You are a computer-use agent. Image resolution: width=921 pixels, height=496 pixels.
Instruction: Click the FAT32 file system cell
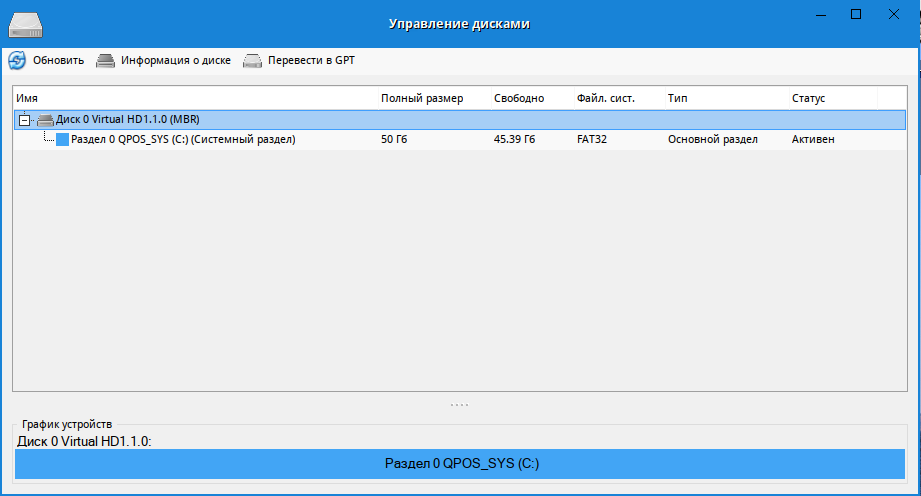pyautogui.click(x=591, y=139)
